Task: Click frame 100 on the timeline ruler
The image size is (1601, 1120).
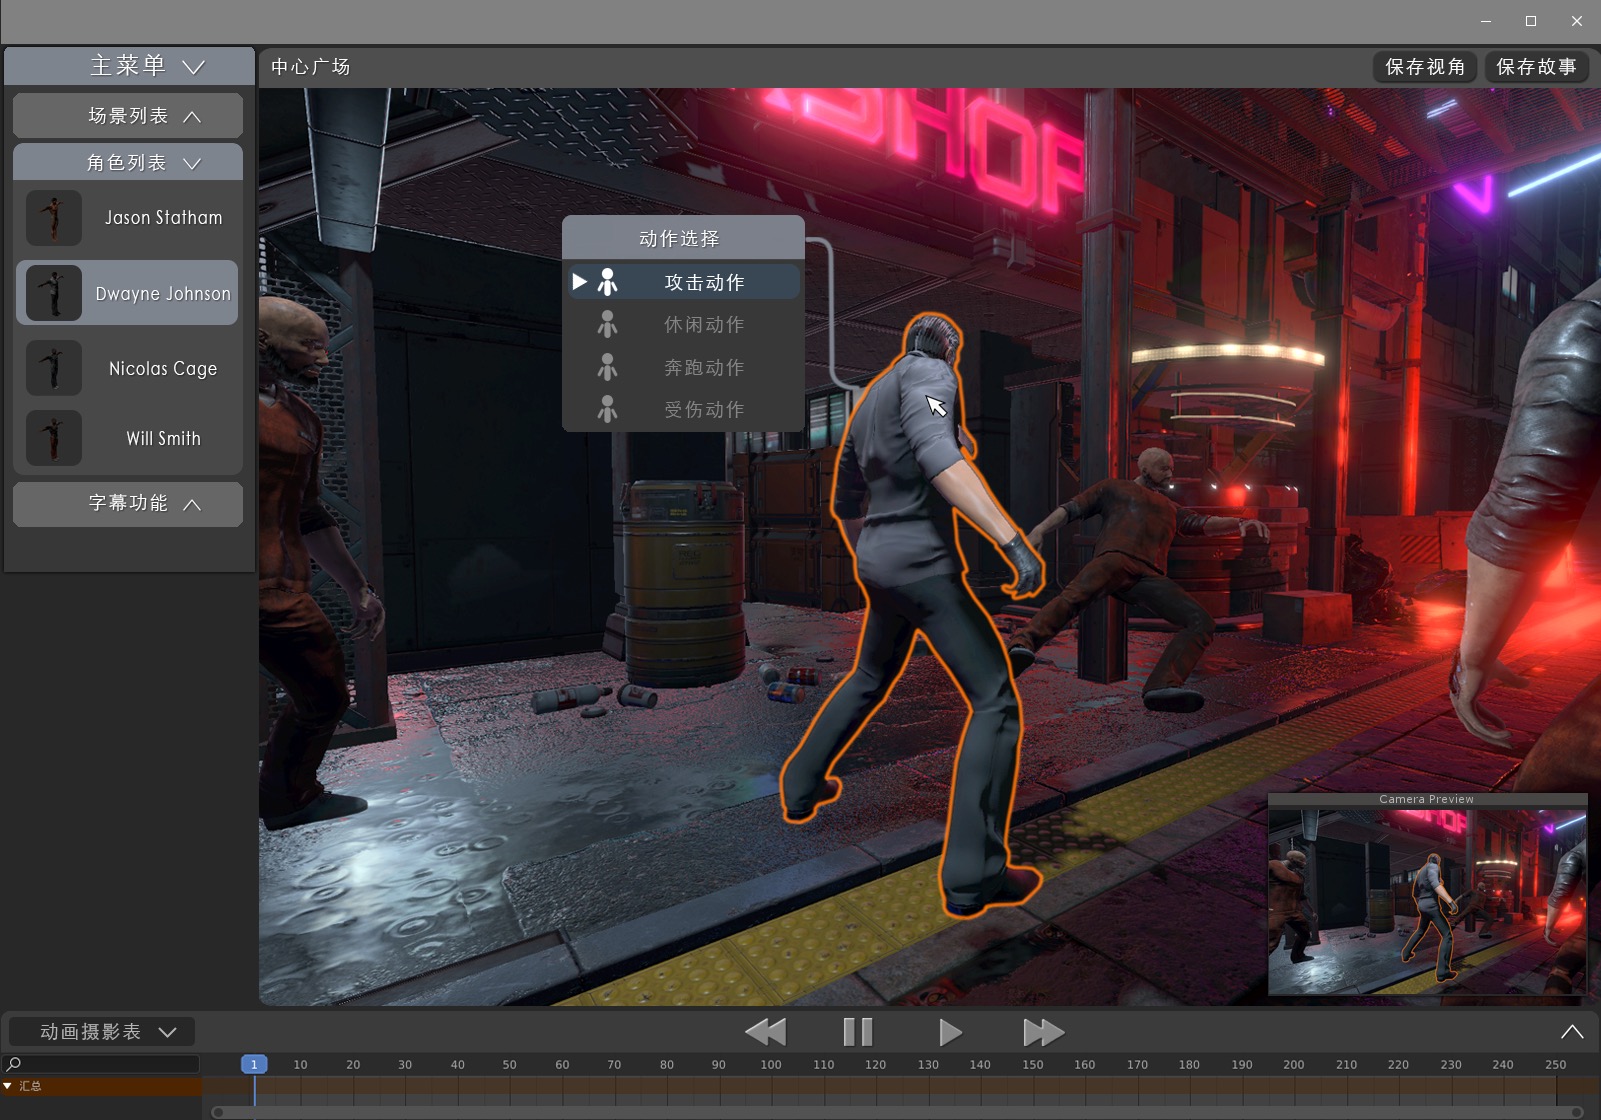Action: [x=770, y=1065]
